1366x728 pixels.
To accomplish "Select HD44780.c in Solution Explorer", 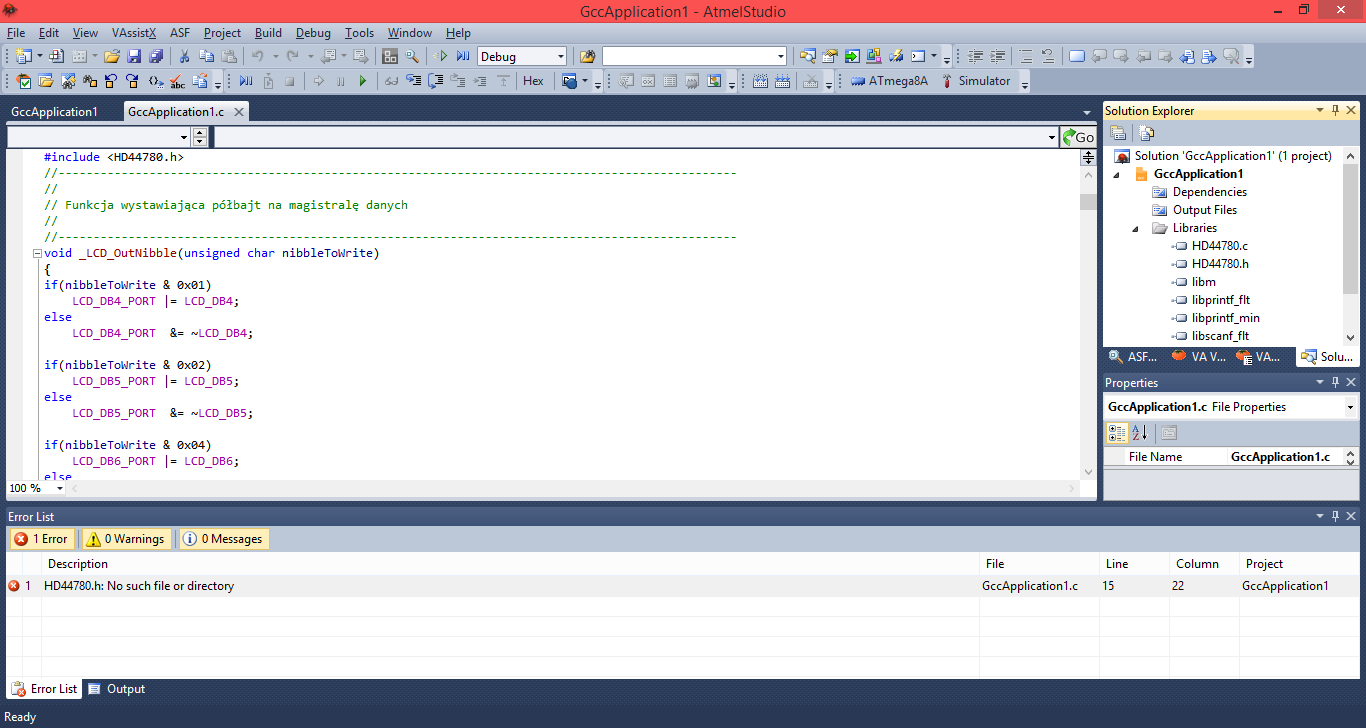I will [x=1220, y=246].
